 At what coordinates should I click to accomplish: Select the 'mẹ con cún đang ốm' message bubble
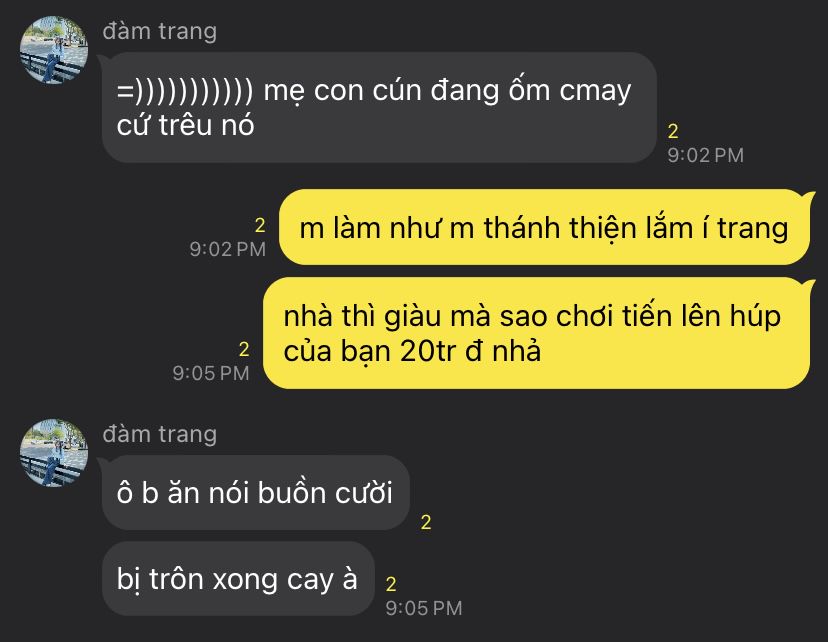coord(379,108)
